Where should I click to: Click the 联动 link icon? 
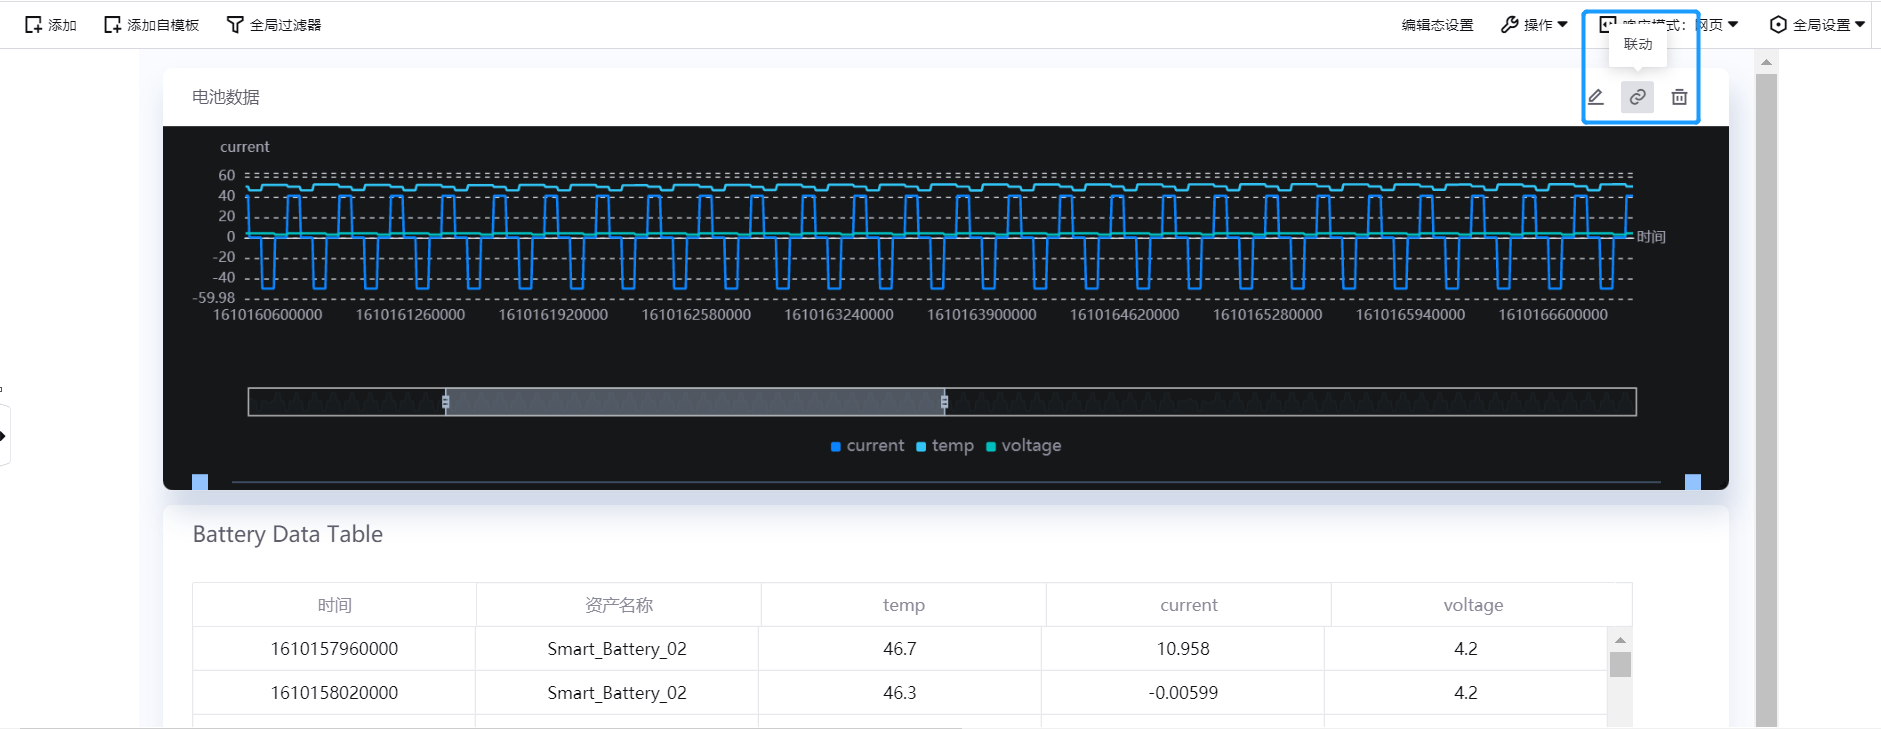click(1637, 97)
